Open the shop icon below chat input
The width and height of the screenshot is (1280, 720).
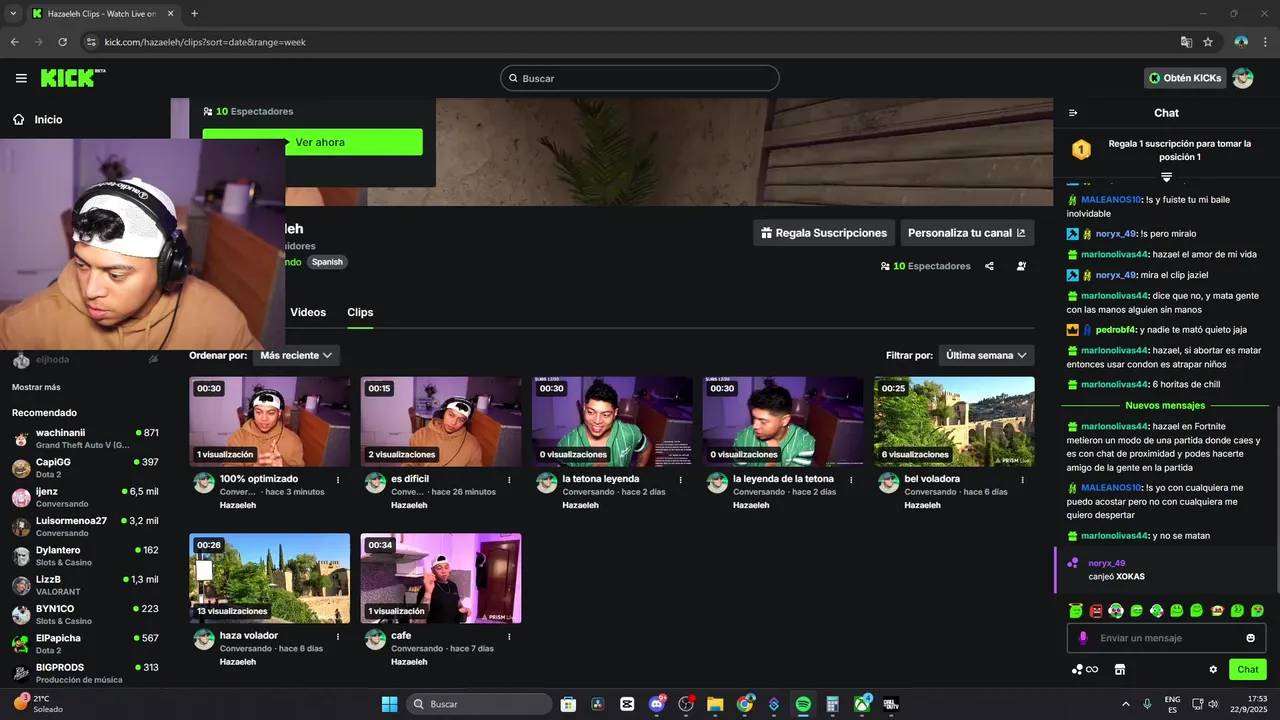pos(1120,669)
